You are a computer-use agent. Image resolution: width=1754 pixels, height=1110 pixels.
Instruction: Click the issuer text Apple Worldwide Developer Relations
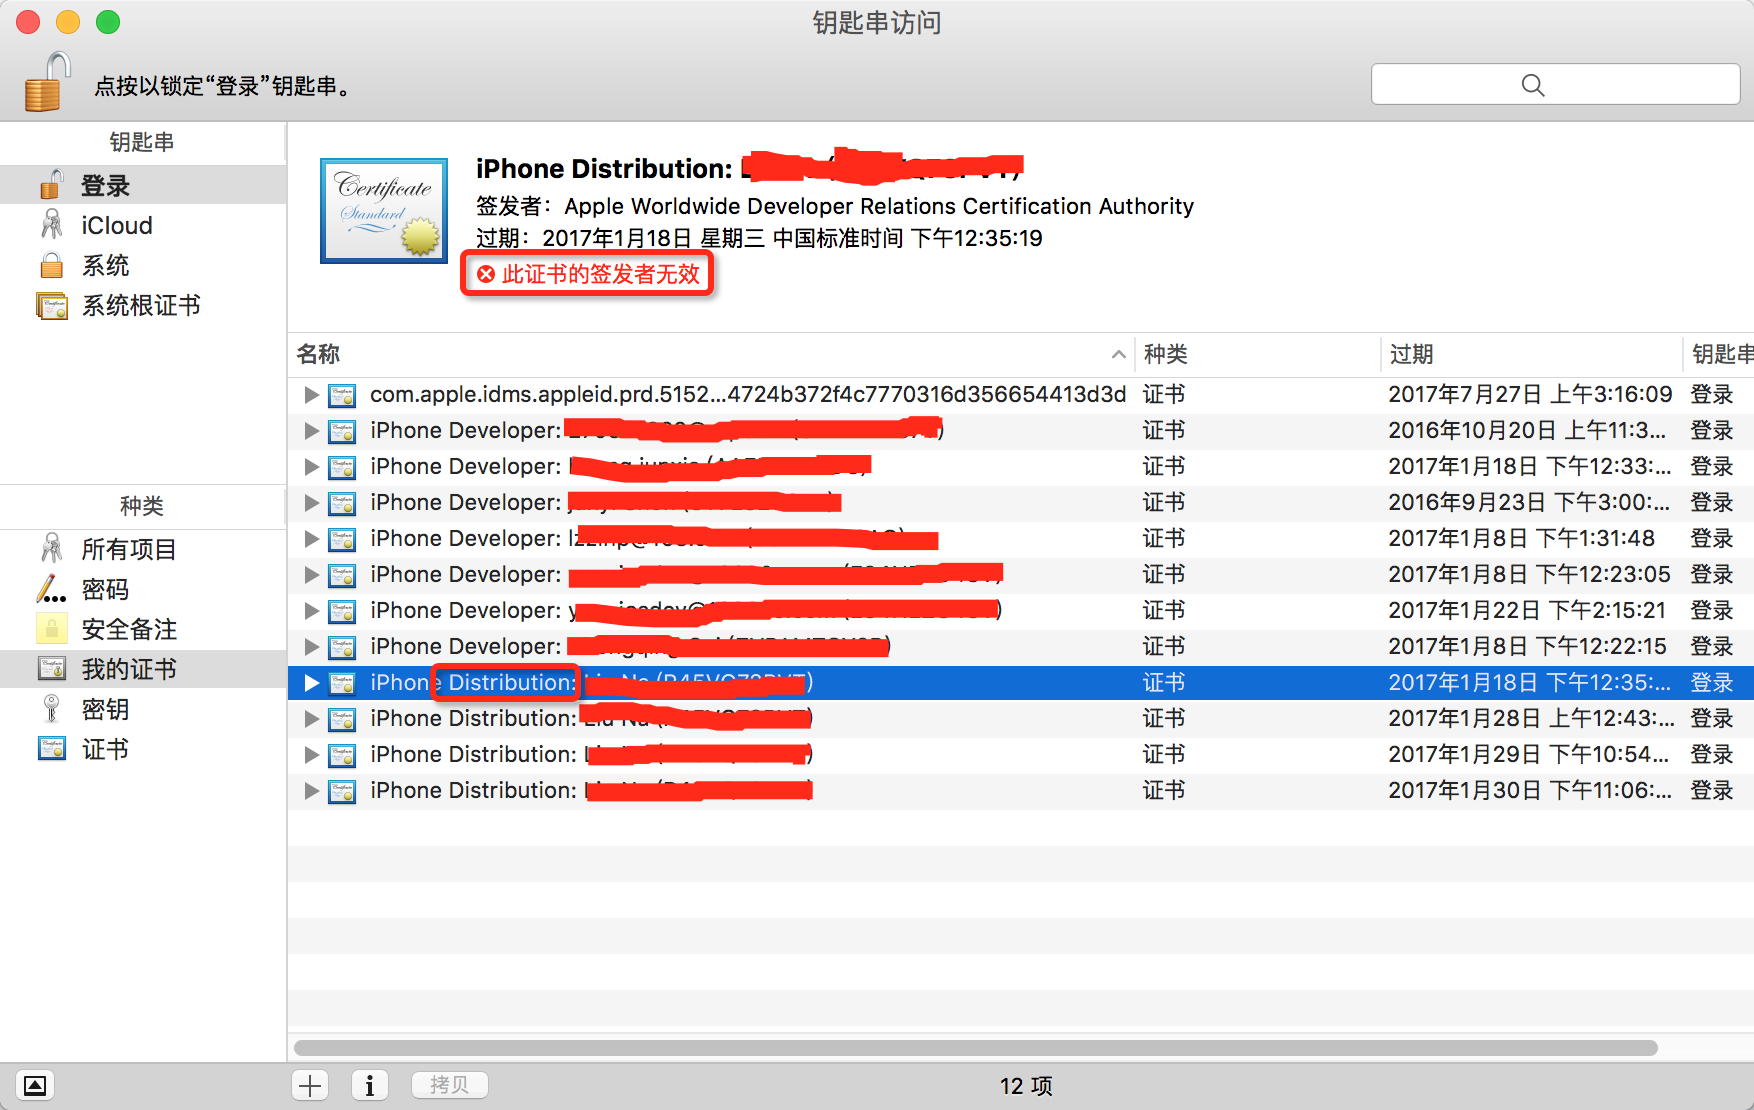(879, 206)
